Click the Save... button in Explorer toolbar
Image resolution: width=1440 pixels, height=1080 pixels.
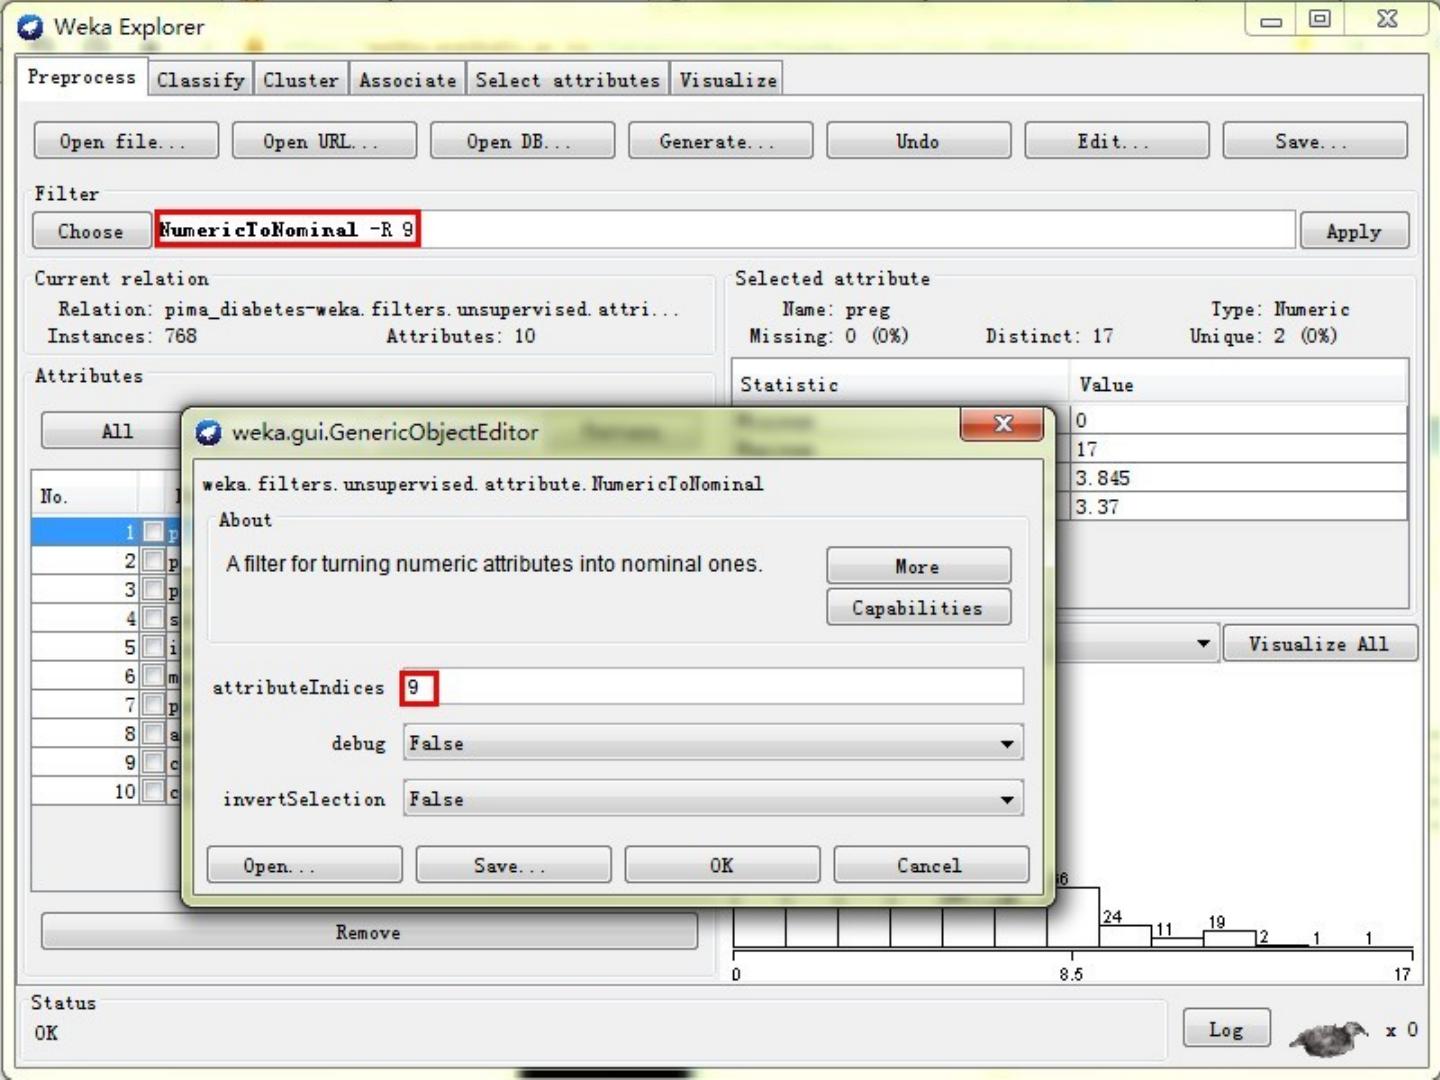click(1314, 141)
